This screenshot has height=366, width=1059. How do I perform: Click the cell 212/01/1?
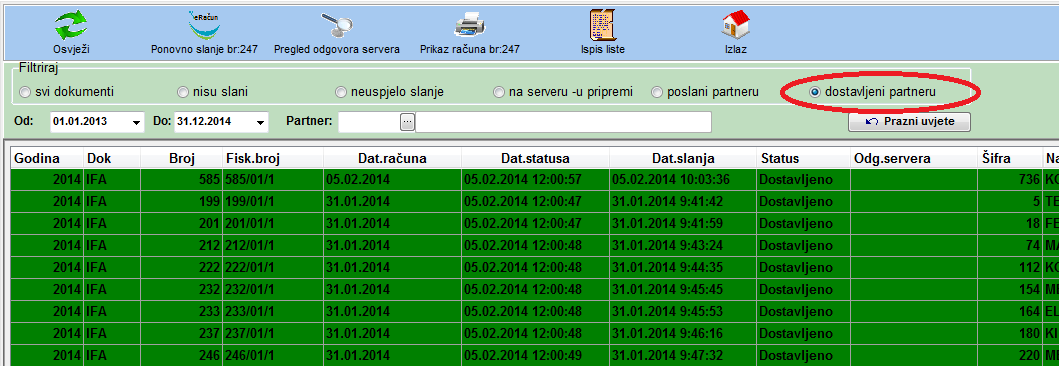(273, 246)
